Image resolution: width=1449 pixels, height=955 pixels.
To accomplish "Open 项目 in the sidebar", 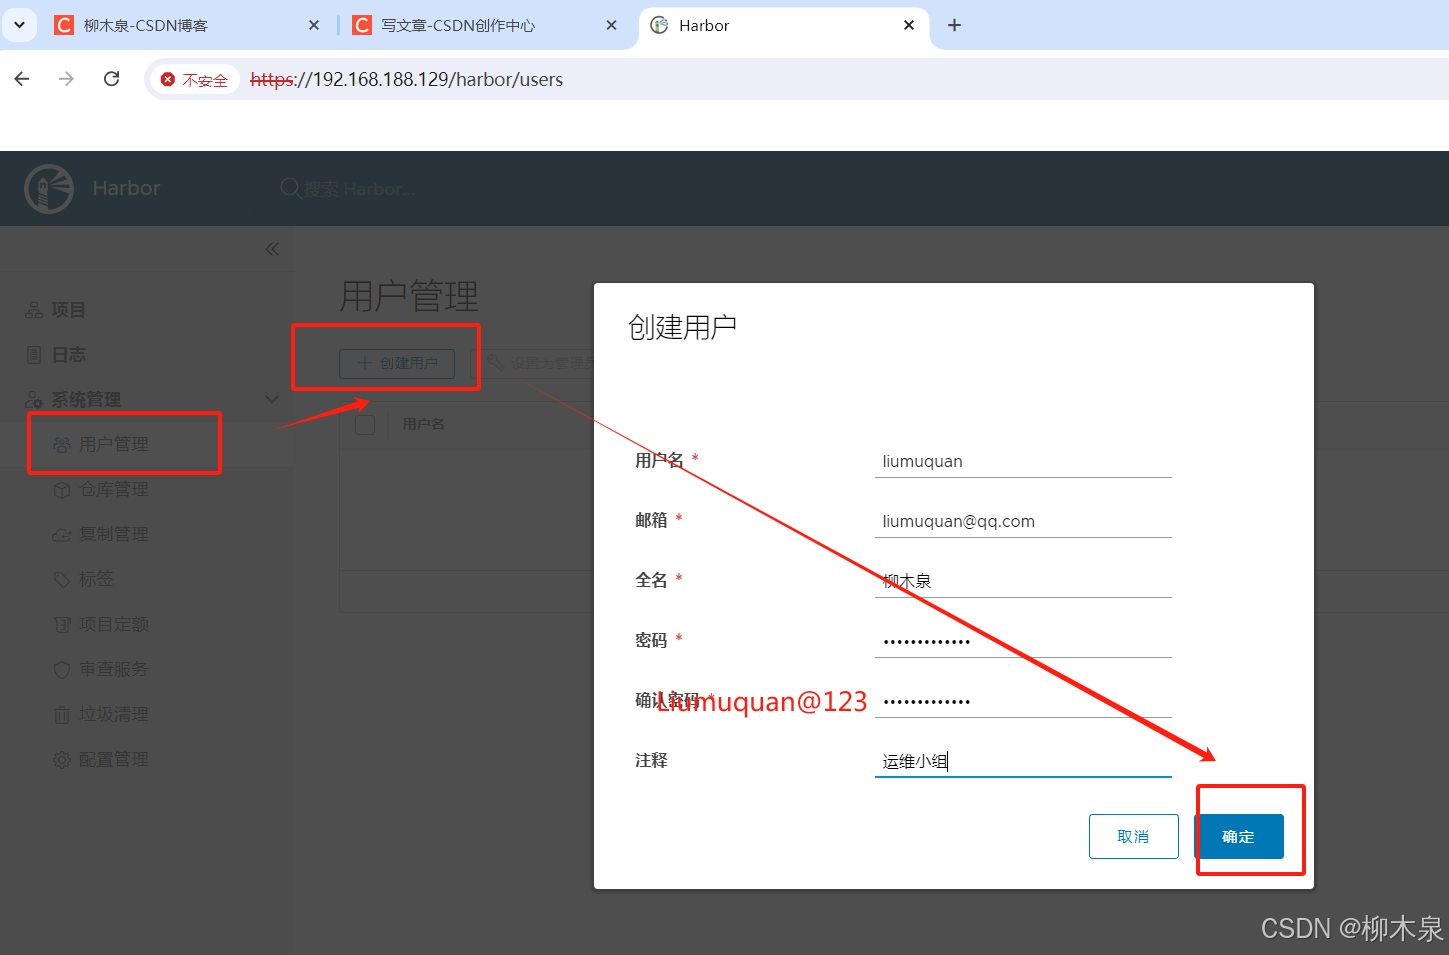I will pyautogui.click(x=68, y=310).
